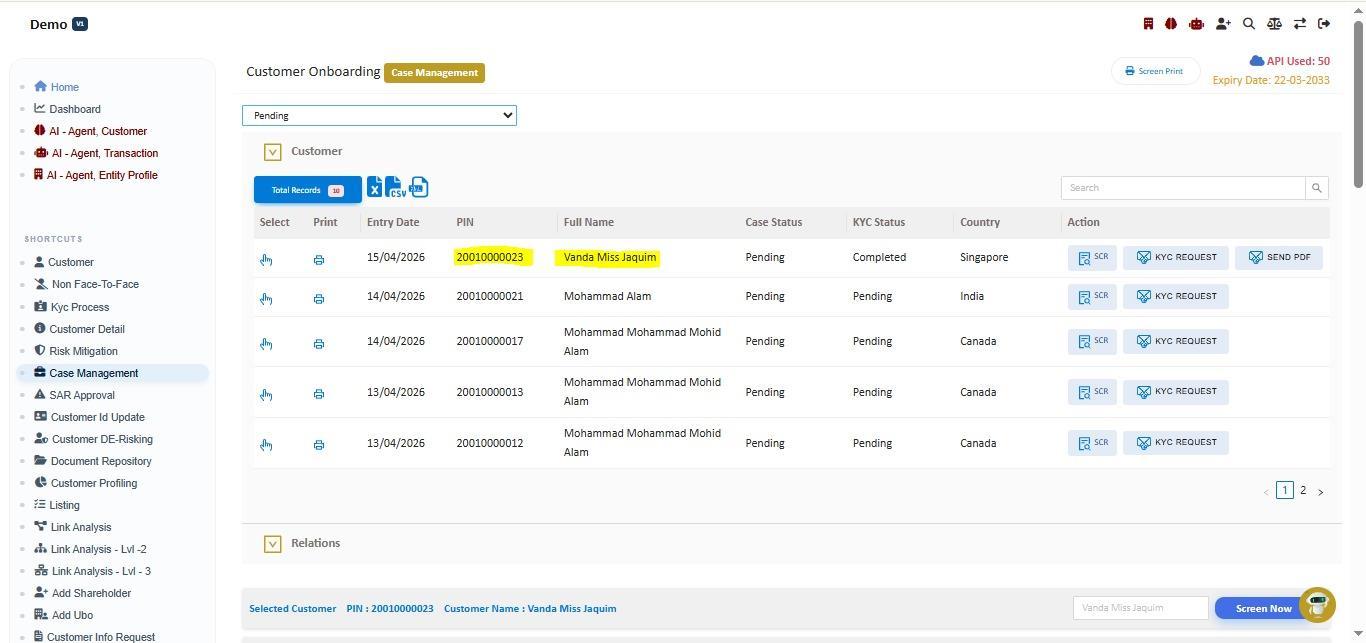1366x643 pixels.
Task: Click the Total Records button
Action: click(308, 190)
